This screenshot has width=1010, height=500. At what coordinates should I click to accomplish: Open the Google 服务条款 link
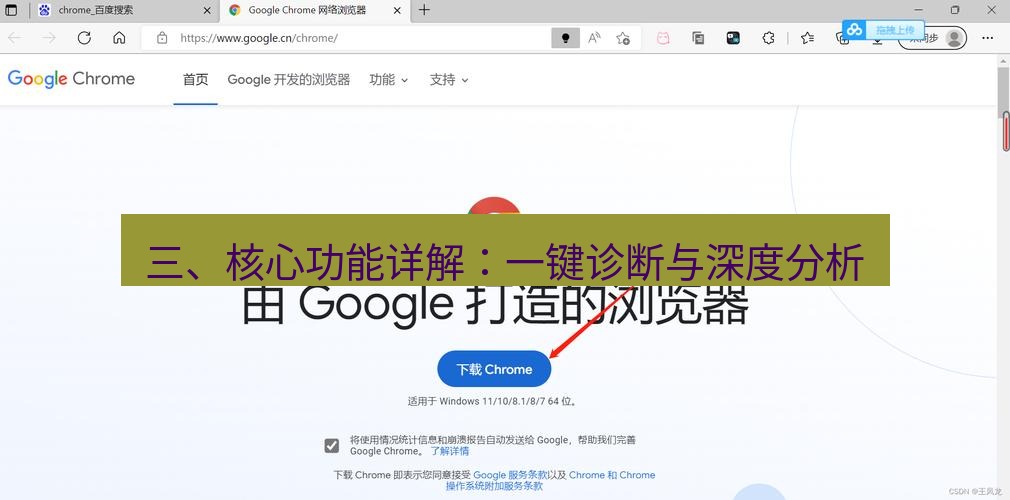tap(511, 475)
